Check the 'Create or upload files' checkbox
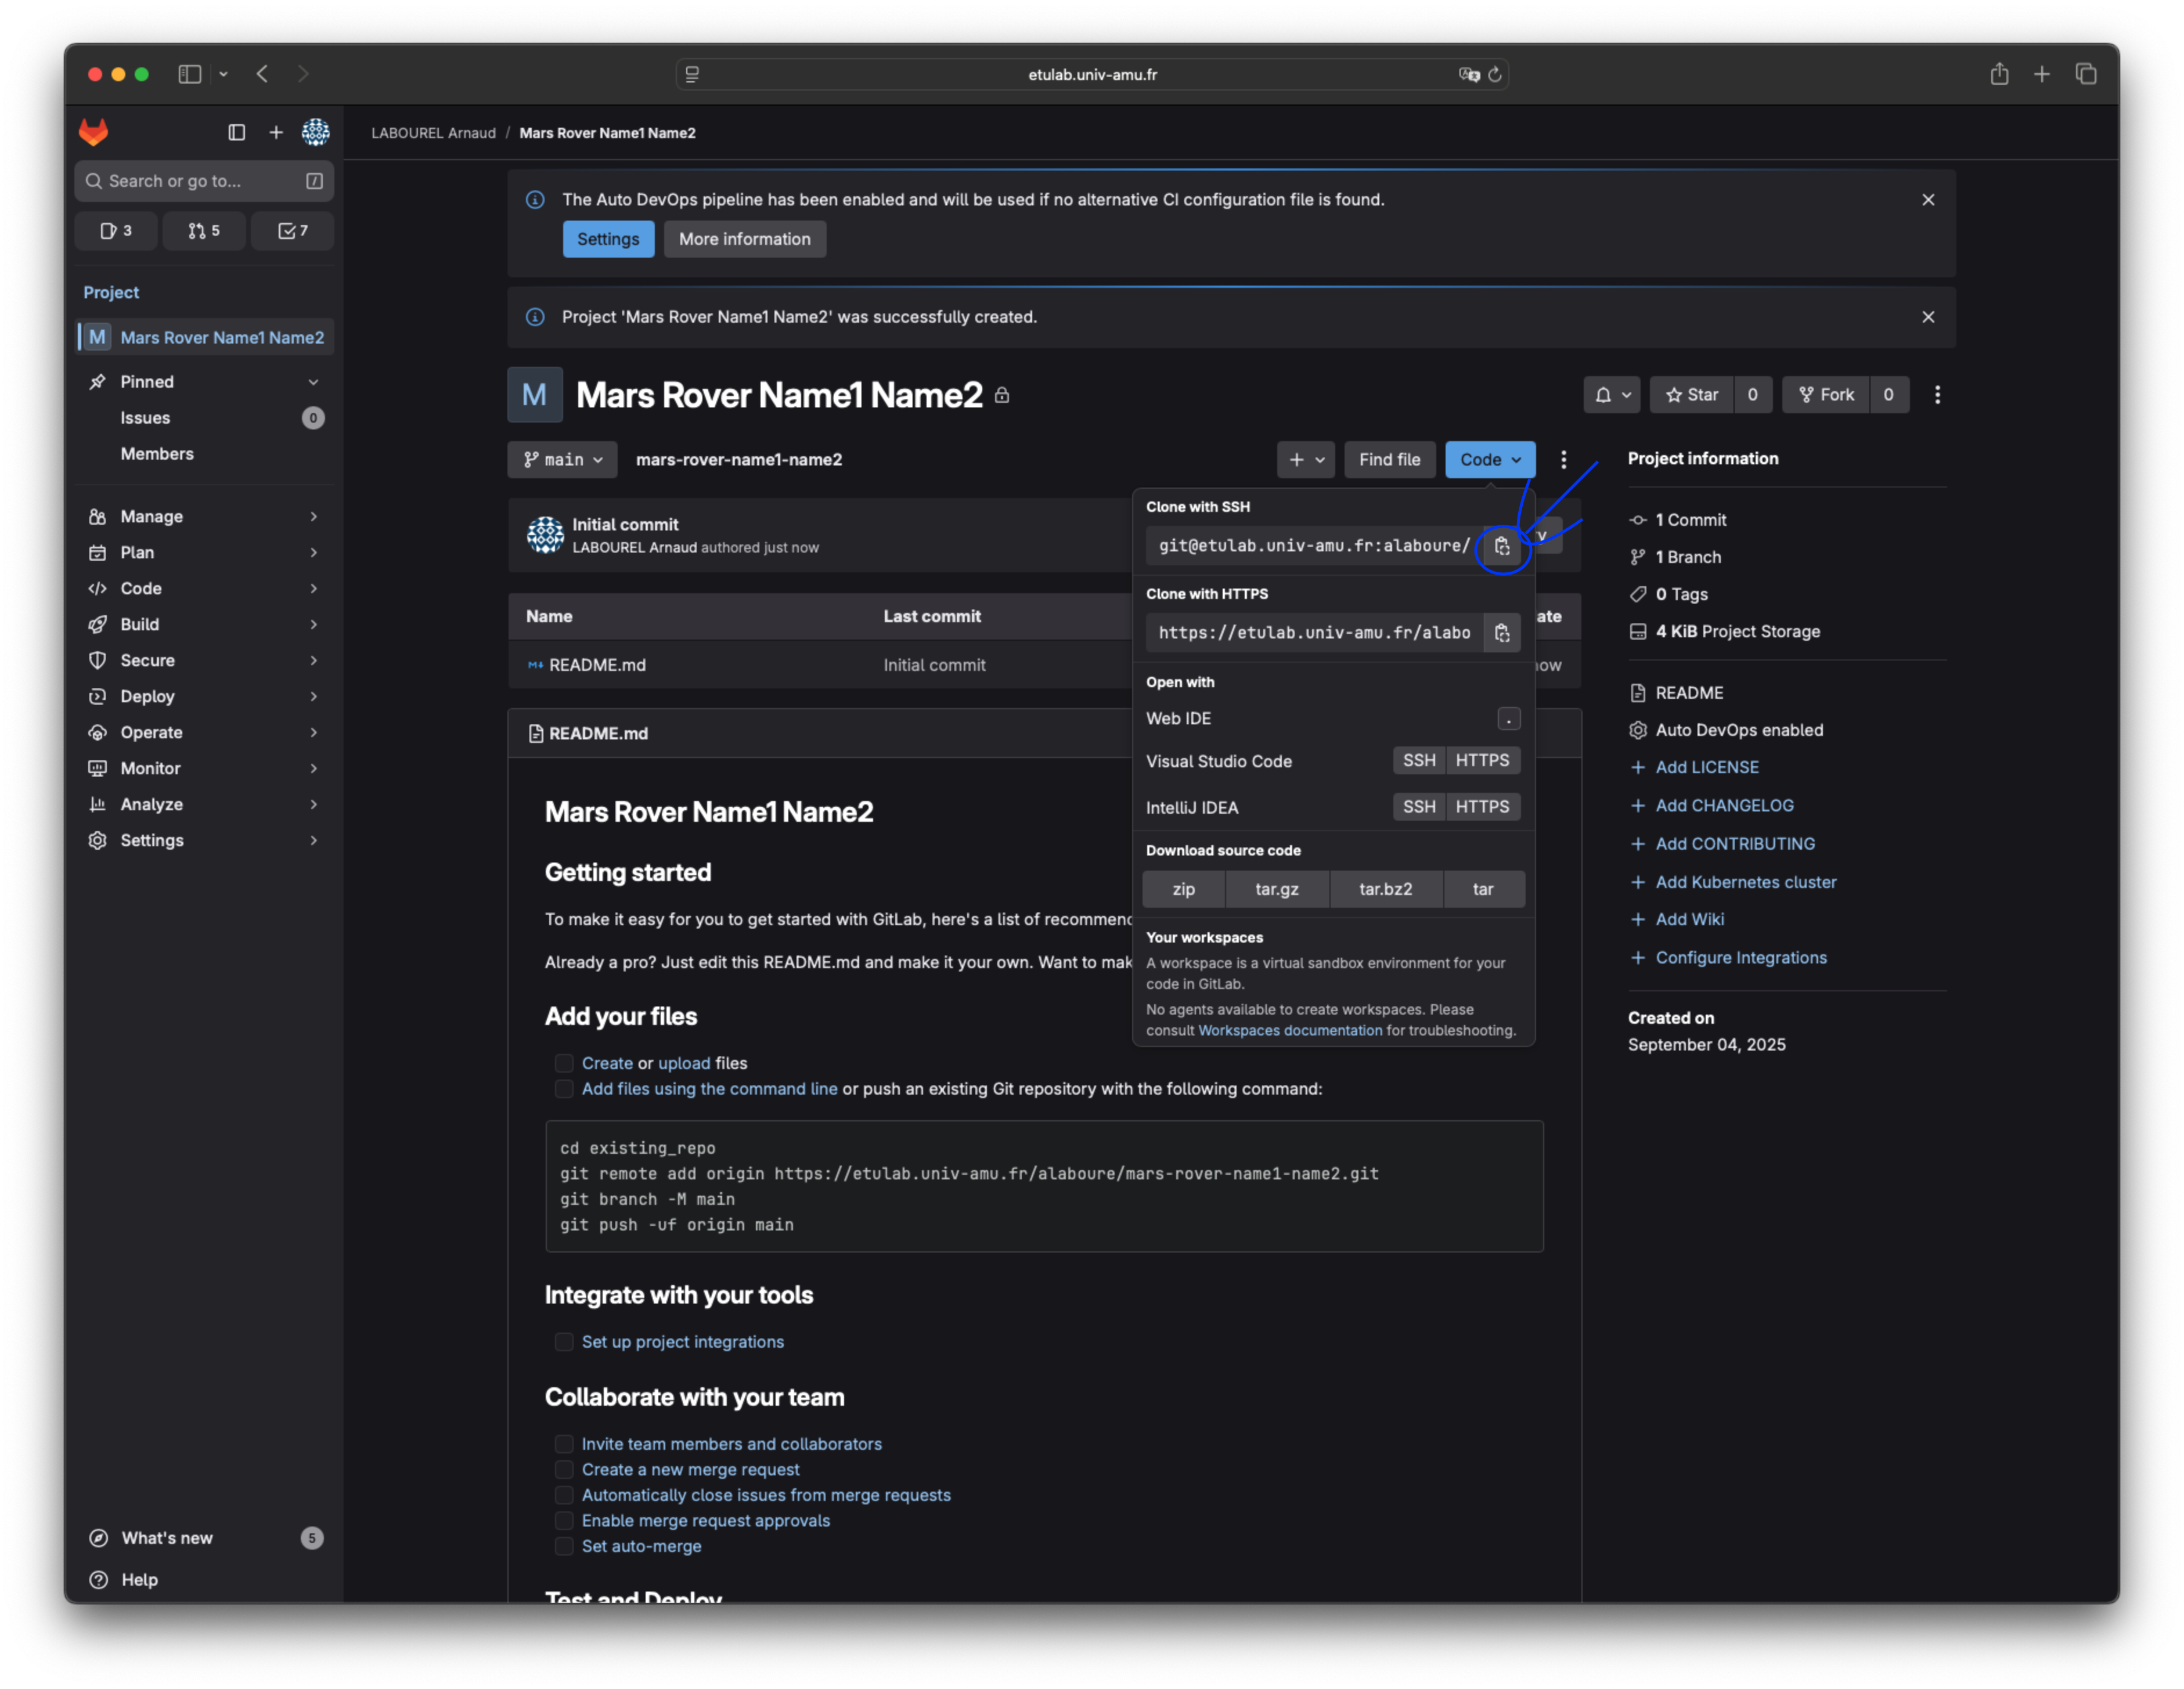The width and height of the screenshot is (2184, 1689). click(x=564, y=1063)
